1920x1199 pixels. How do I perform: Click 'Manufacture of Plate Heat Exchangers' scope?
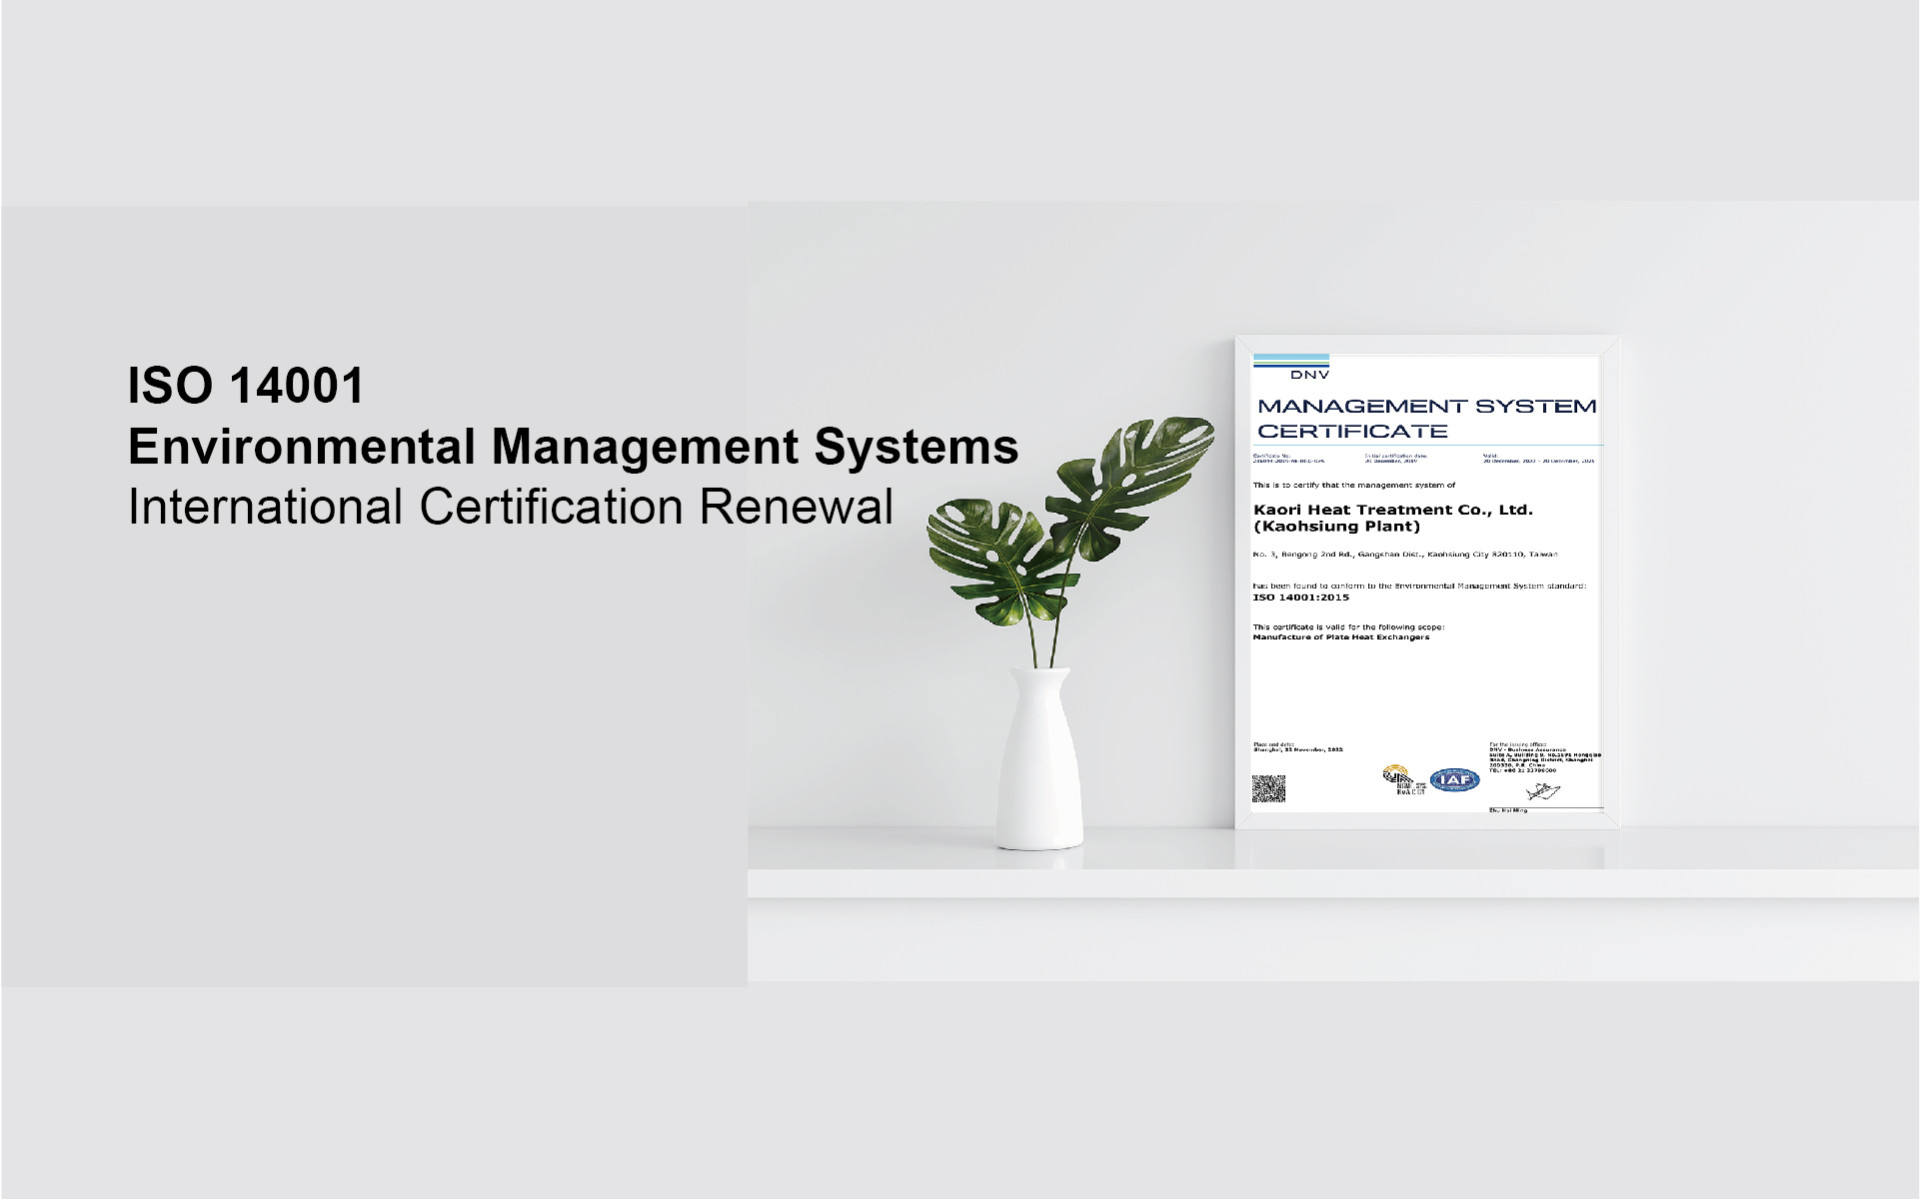pyautogui.click(x=1341, y=637)
